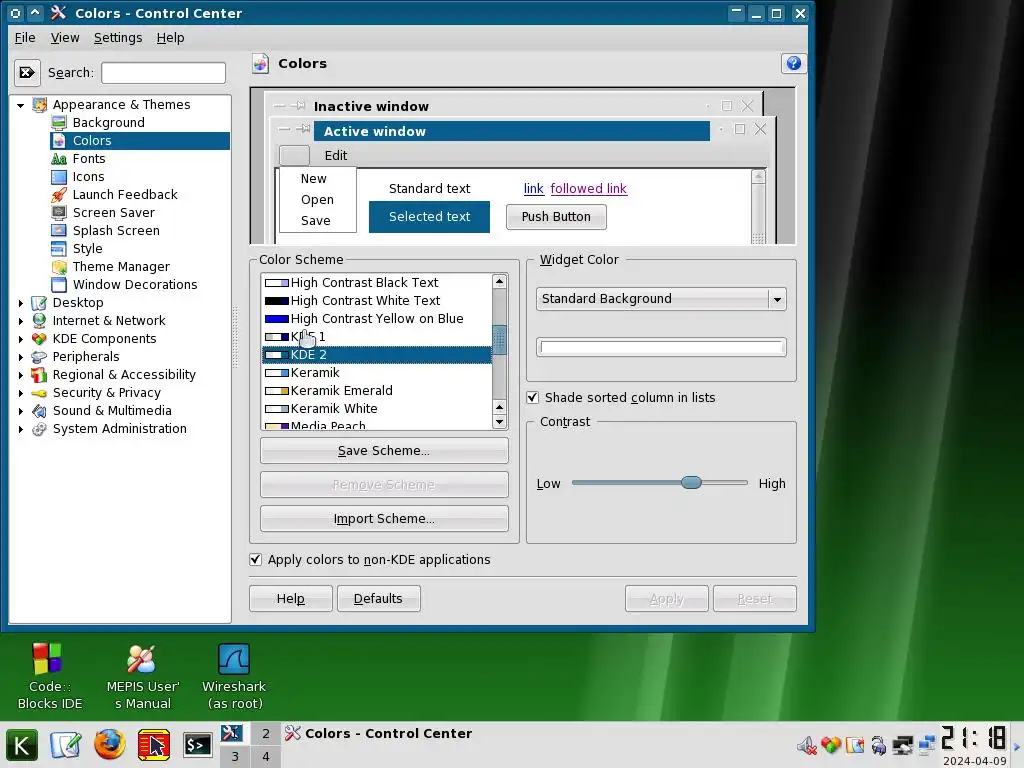Toggle Apply colors to non-KDE applications
The image size is (1024, 768).
(255, 560)
